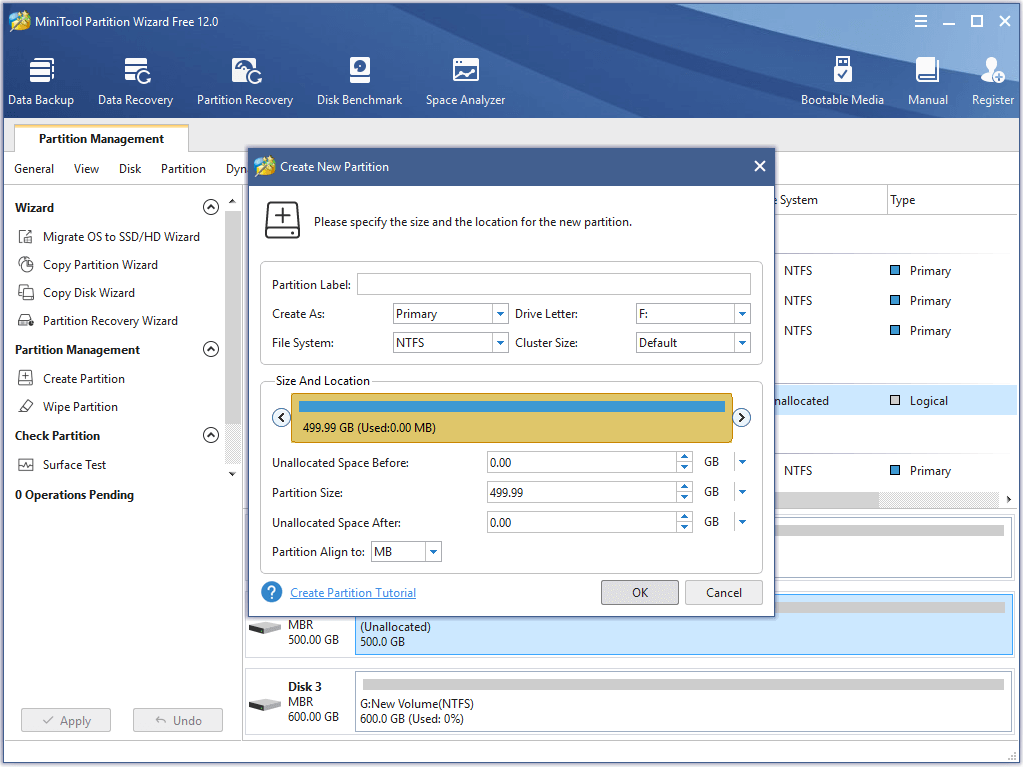Open the Drive Letter dropdown
The height and width of the screenshot is (767, 1023).
click(x=742, y=314)
